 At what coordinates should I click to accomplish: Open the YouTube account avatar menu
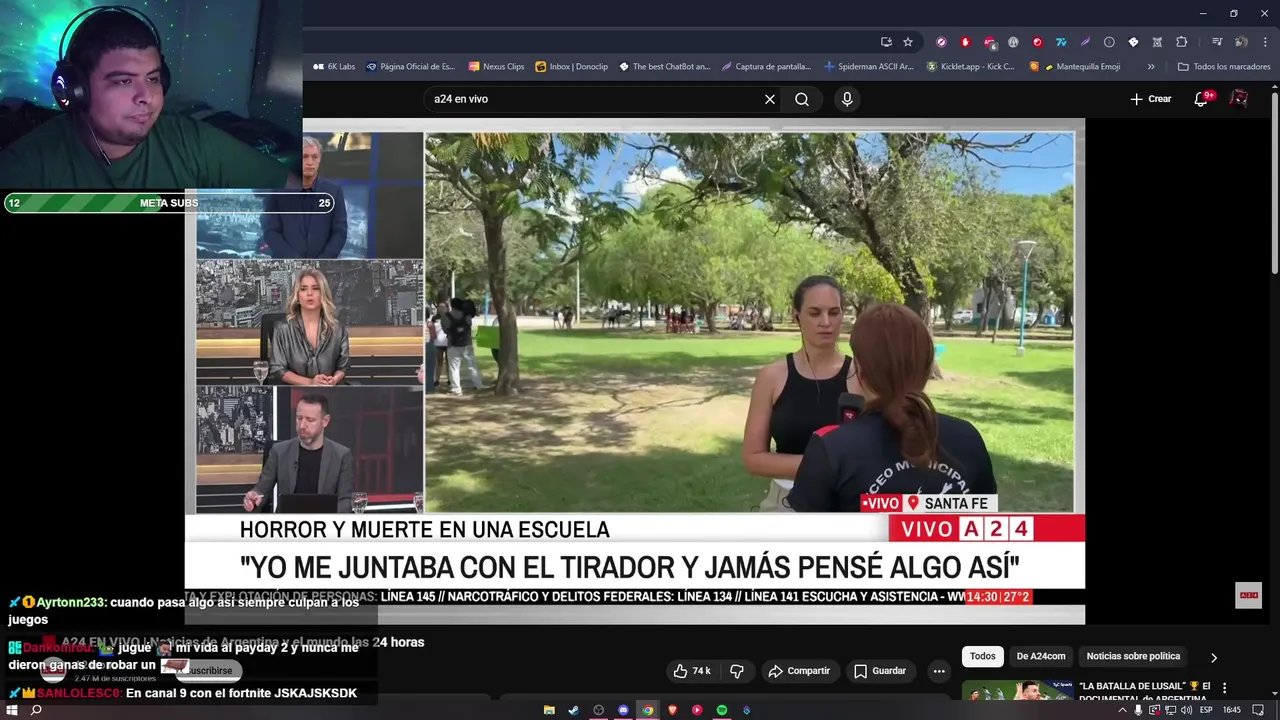[x=1238, y=98]
